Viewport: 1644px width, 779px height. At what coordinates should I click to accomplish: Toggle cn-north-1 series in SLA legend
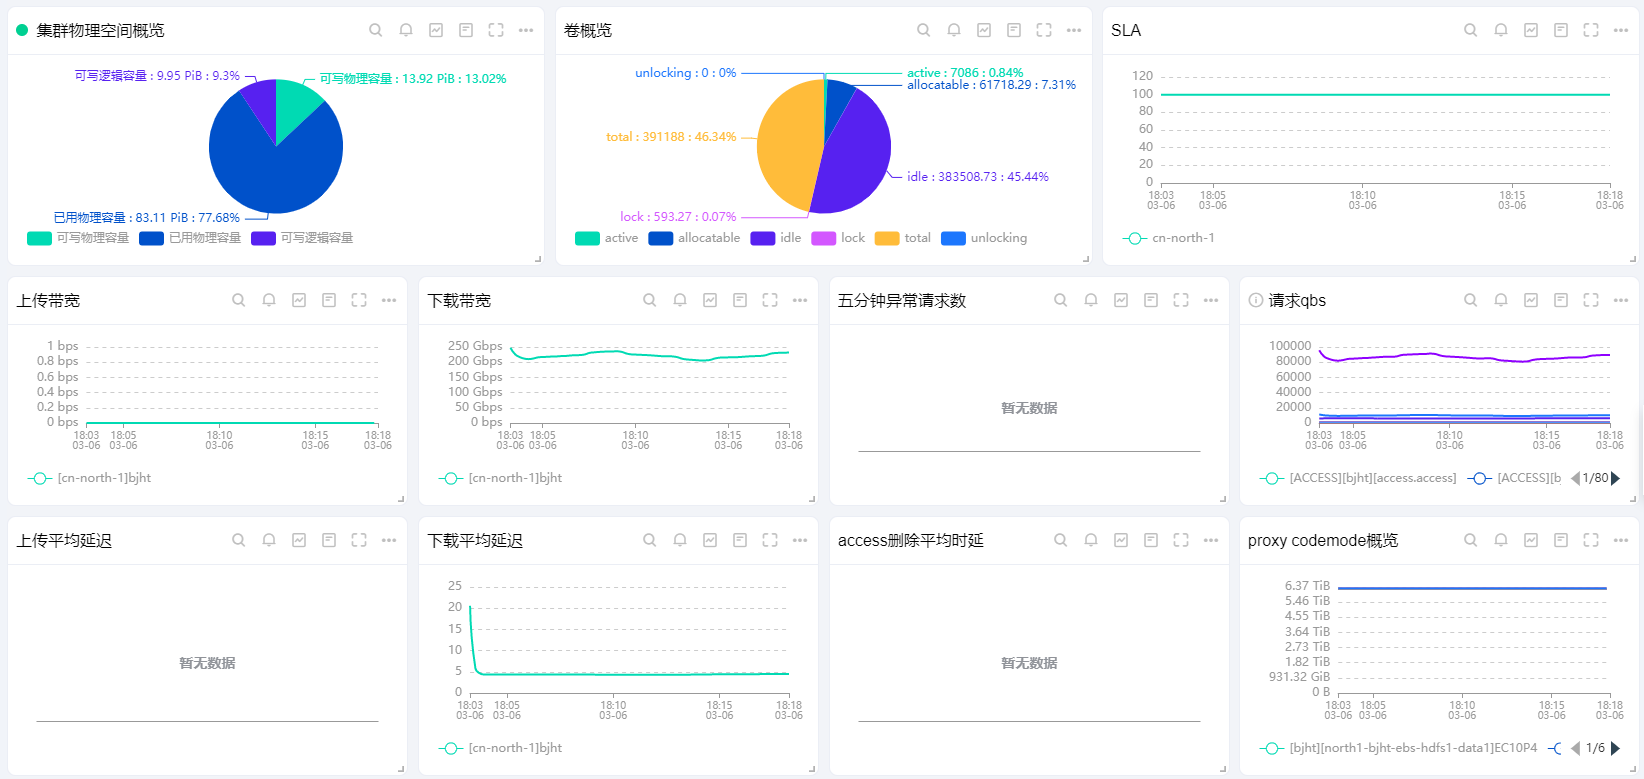click(1169, 238)
